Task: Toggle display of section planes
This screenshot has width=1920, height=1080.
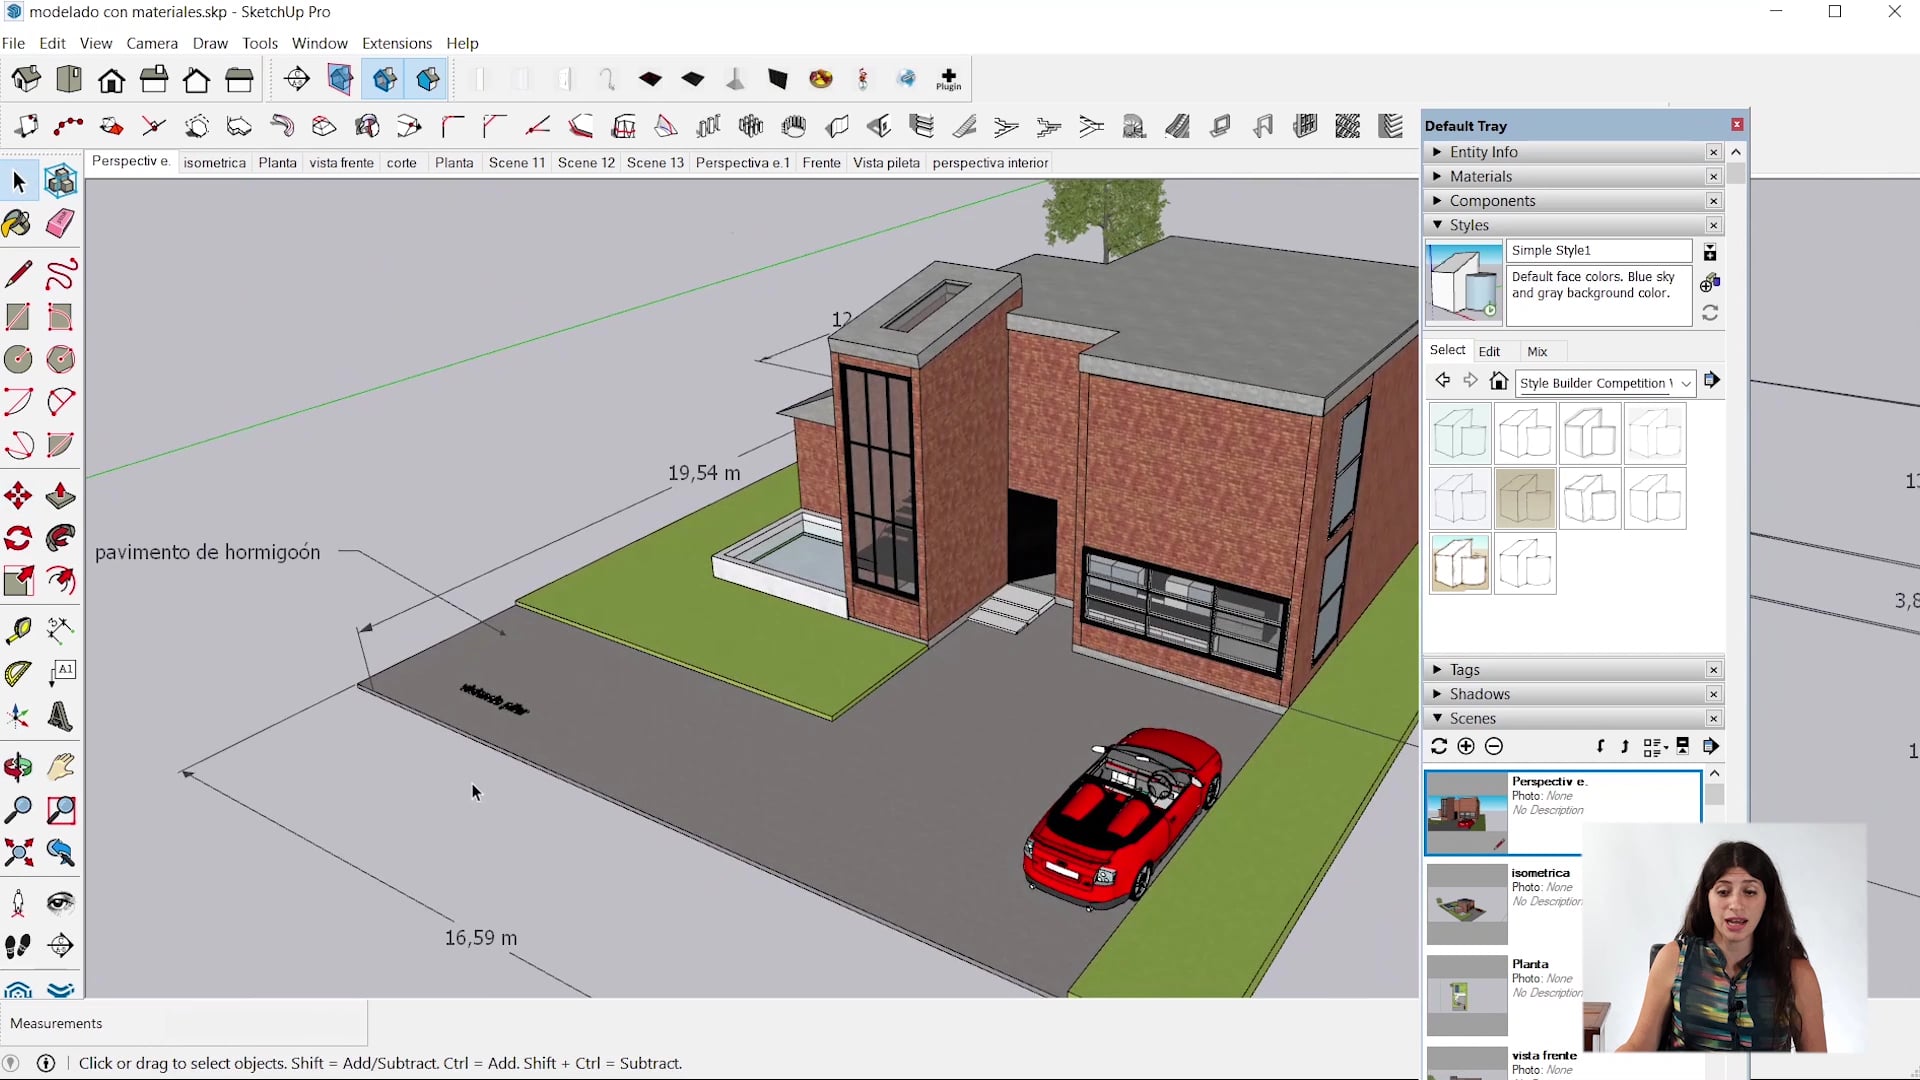Action: point(340,79)
